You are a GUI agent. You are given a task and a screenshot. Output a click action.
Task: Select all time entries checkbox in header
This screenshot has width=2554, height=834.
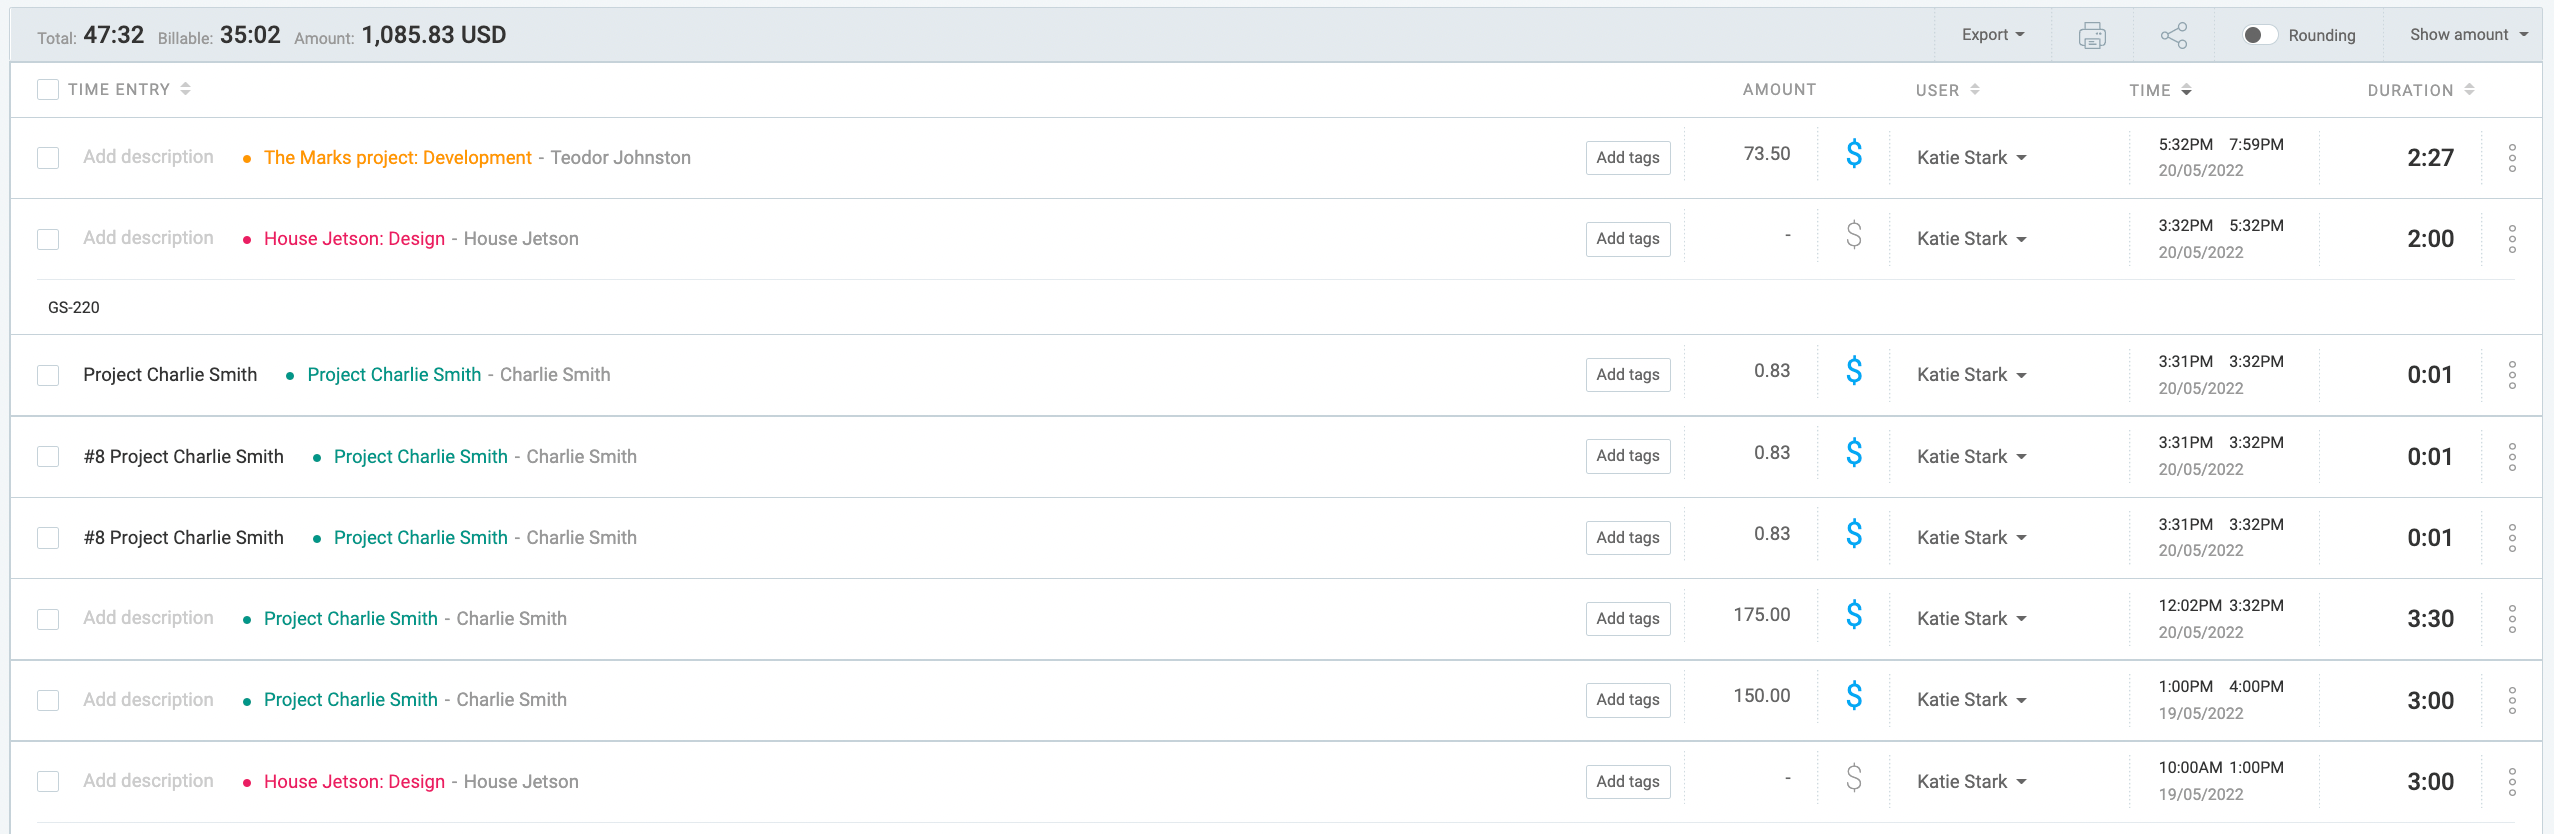coord(48,90)
